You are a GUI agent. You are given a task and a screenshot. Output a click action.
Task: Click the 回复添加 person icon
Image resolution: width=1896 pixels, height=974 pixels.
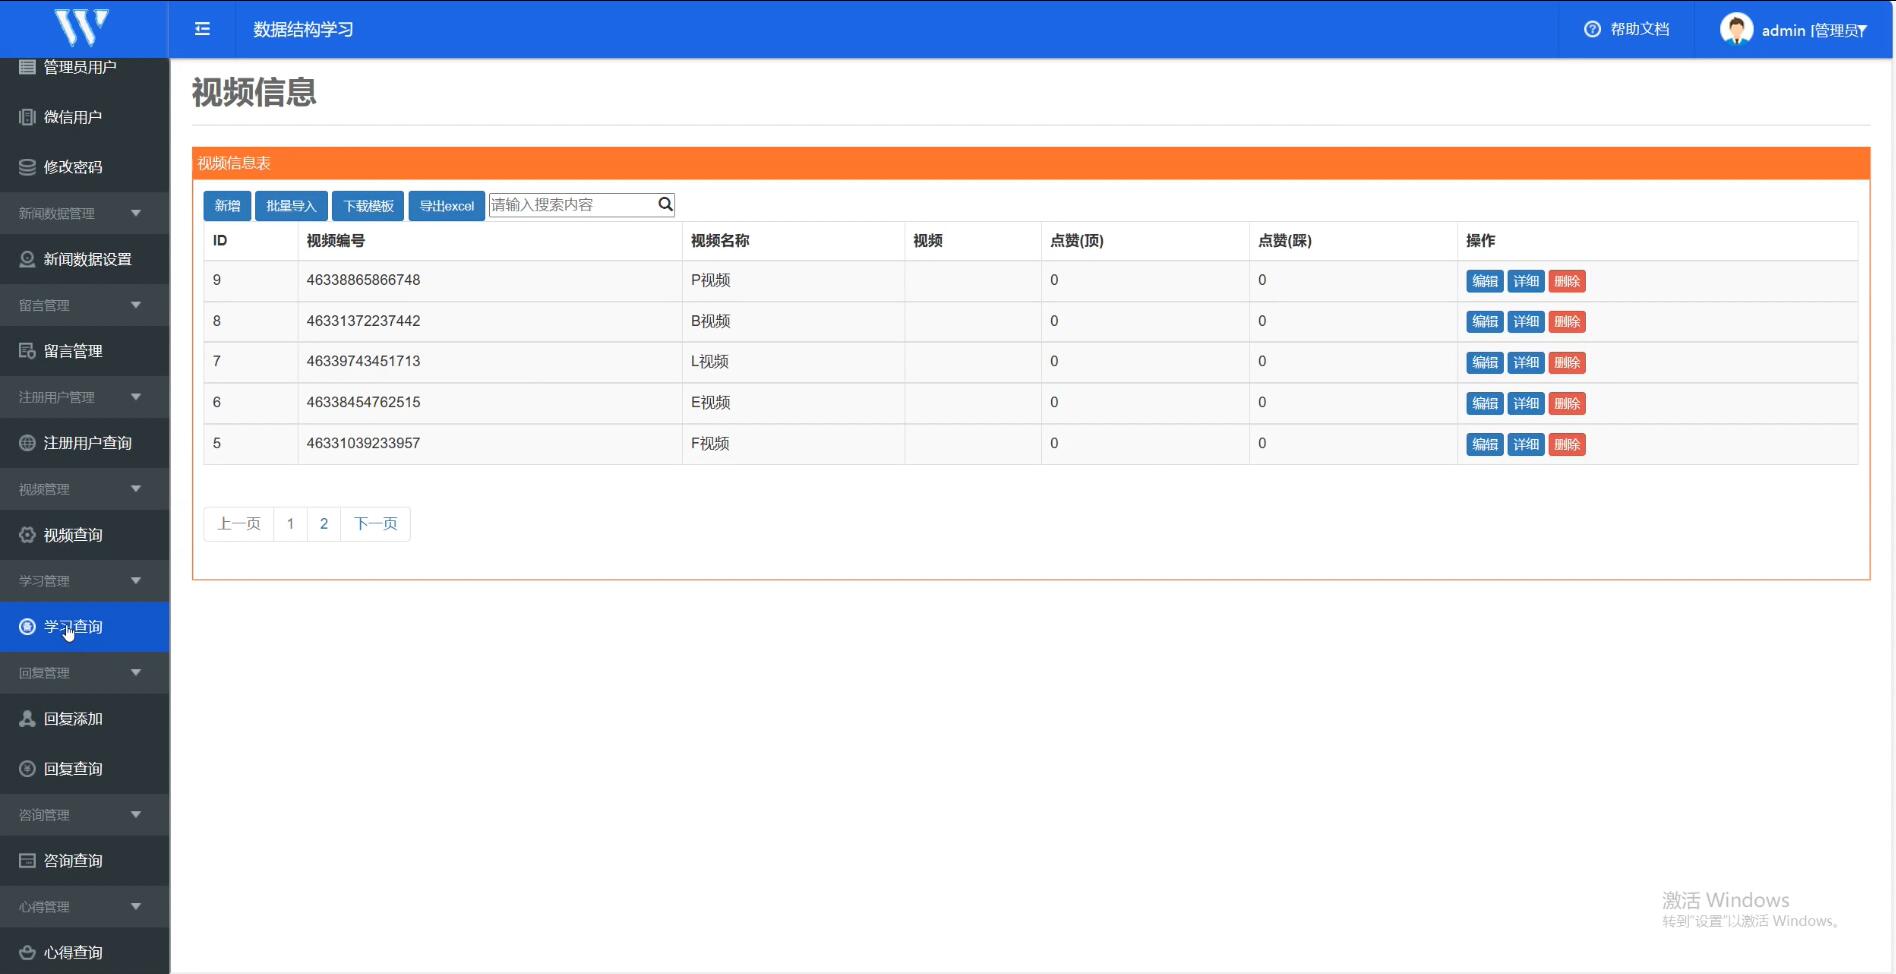[x=27, y=719]
